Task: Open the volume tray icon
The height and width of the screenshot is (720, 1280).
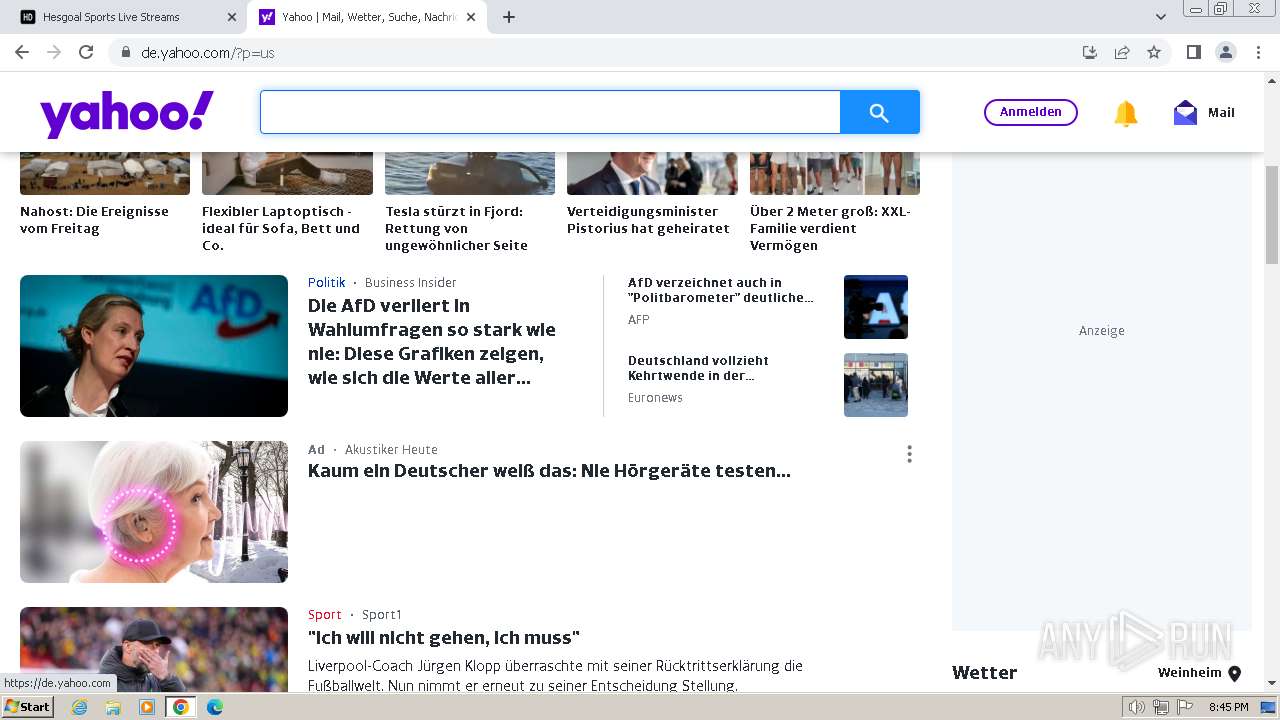Action: click(x=1137, y=707)
